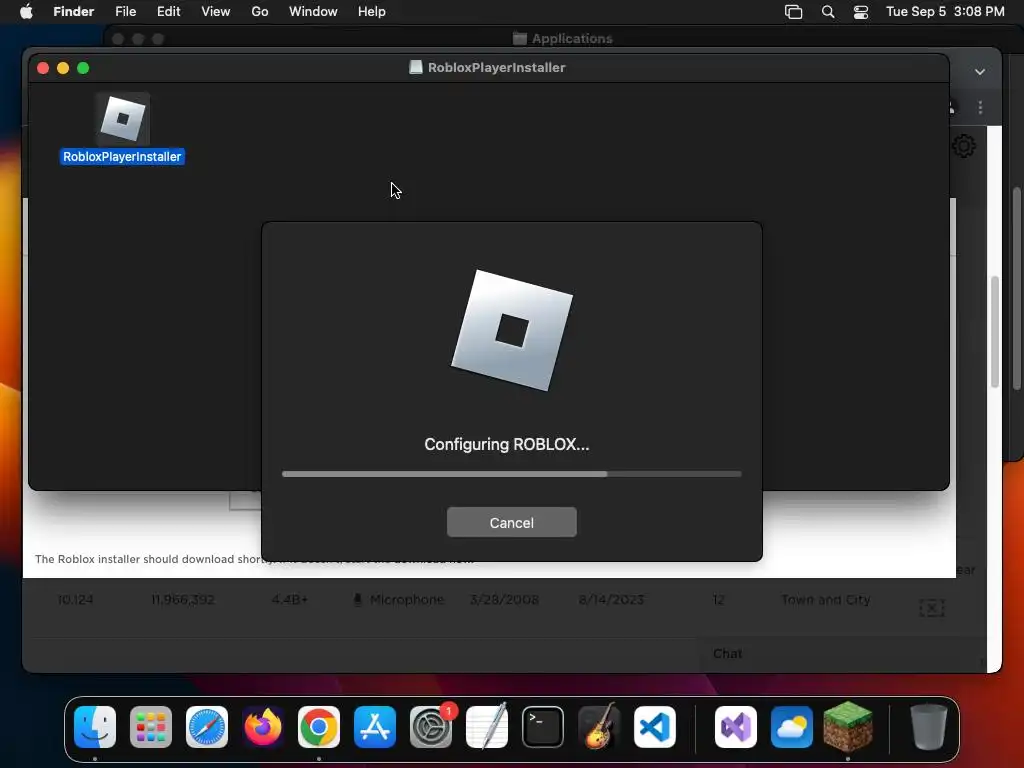
Task: Click the Configuring ROBLOX... status text
Action: click(507, 444)
